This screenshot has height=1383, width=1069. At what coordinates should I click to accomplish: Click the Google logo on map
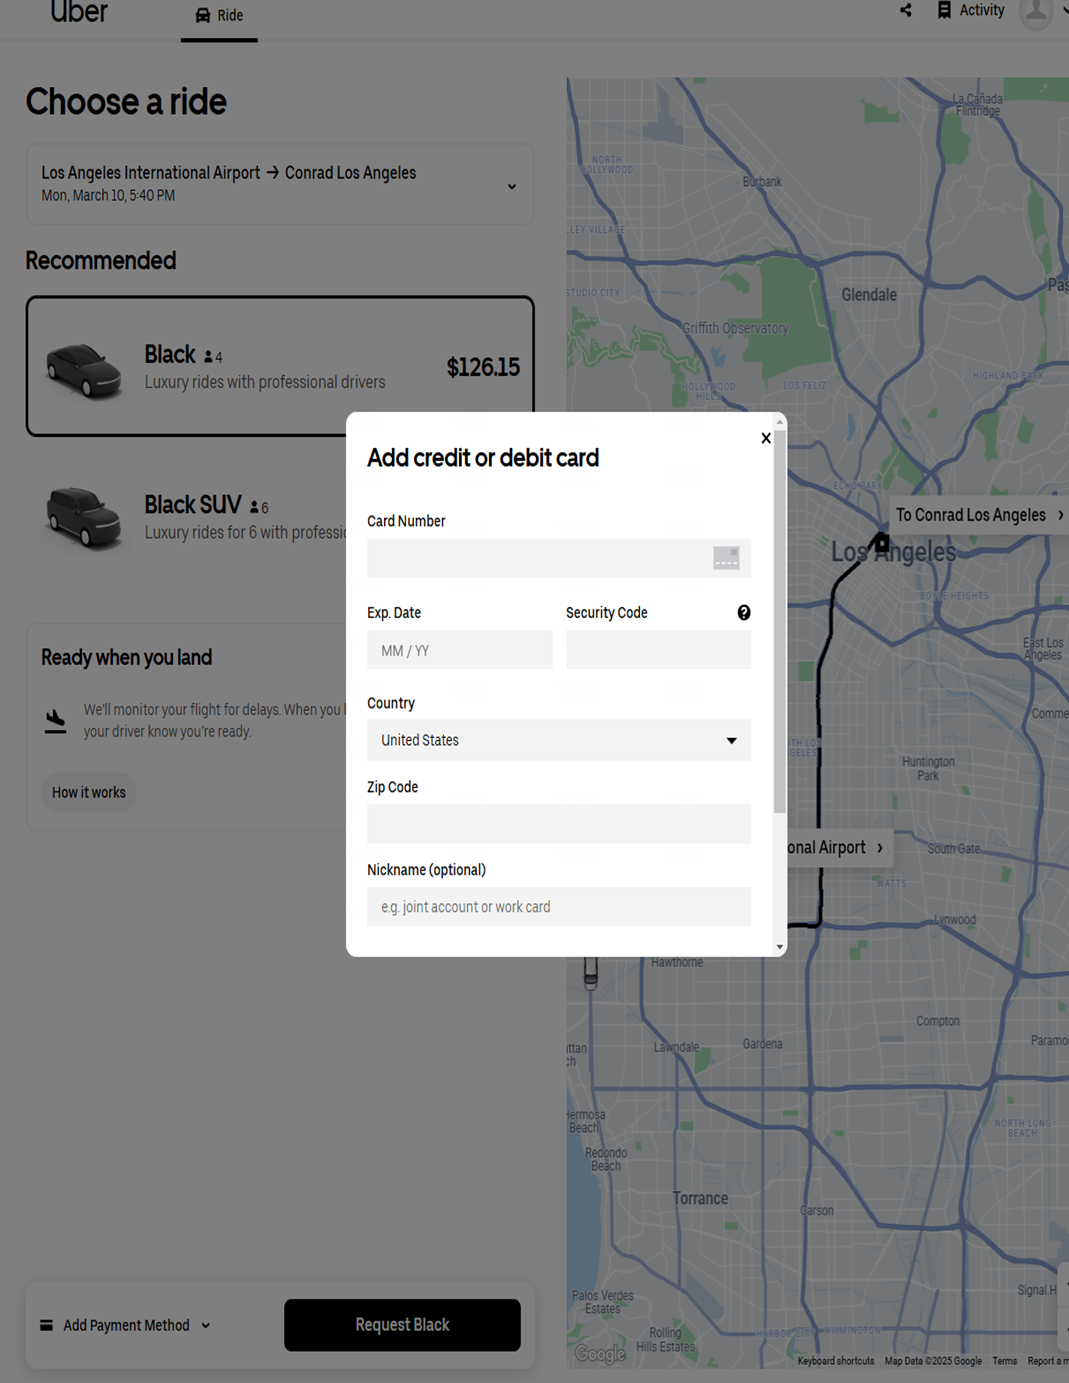[600, 1354]
